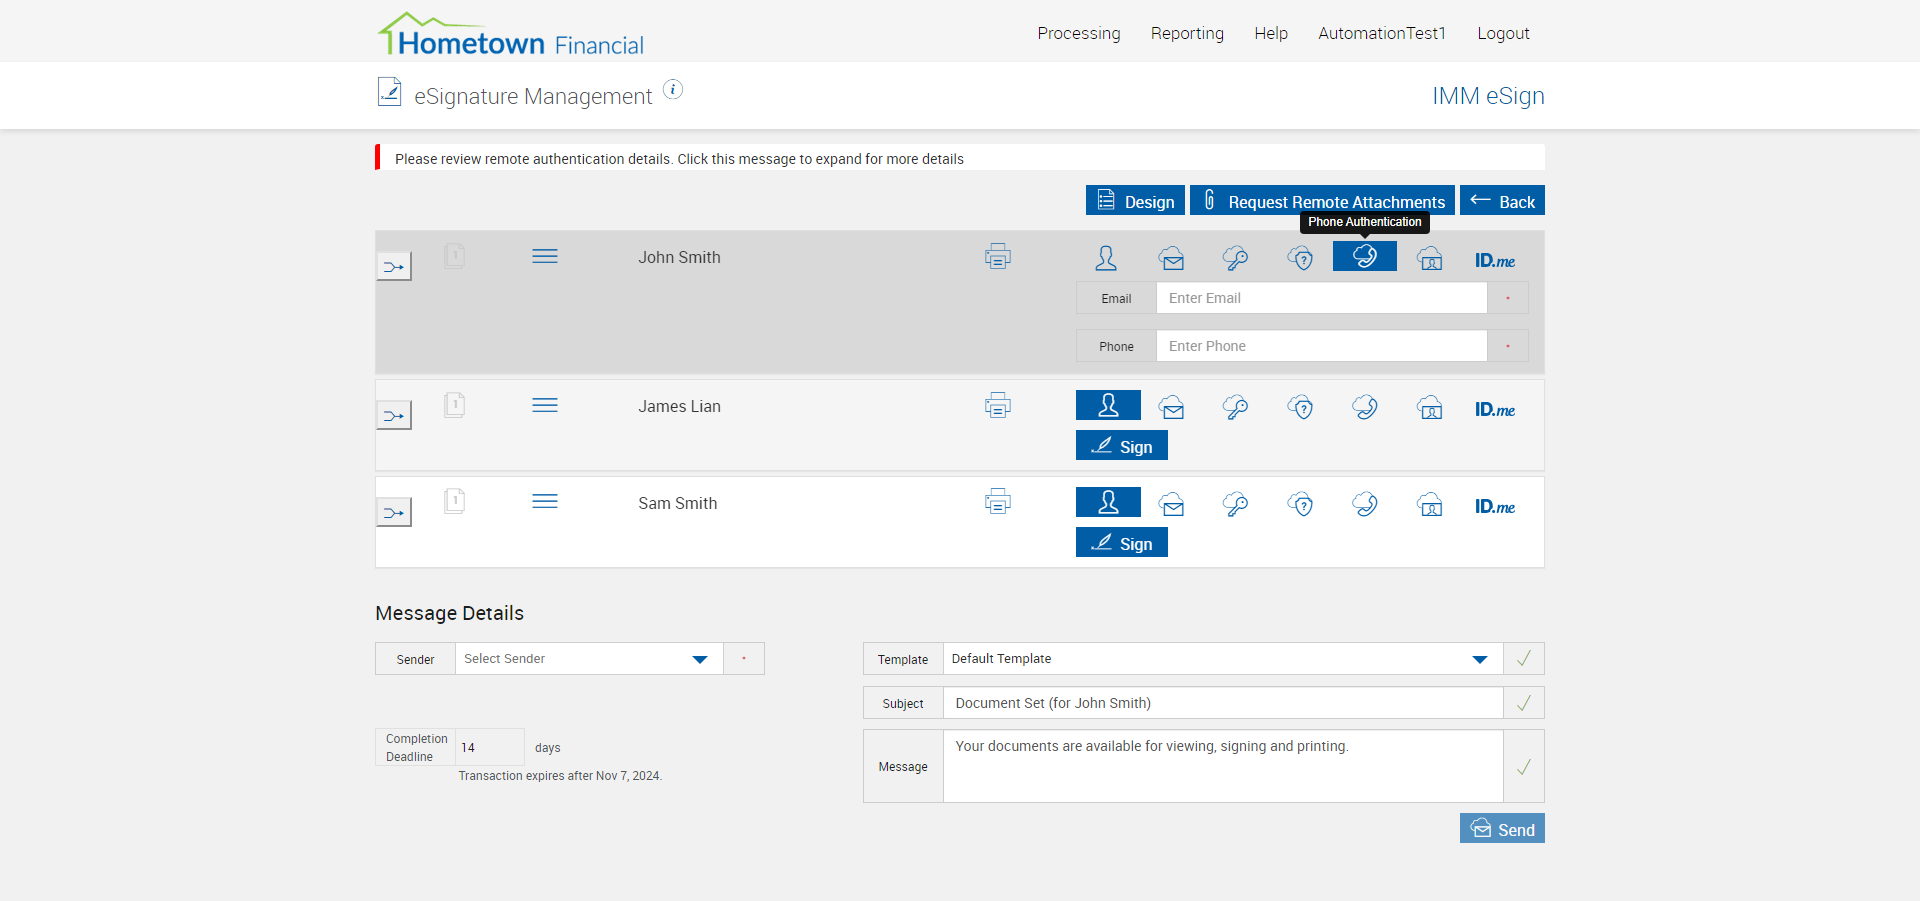Open the Help menu
This screenshot has width=1920, height=901.
coord(1271,33)
